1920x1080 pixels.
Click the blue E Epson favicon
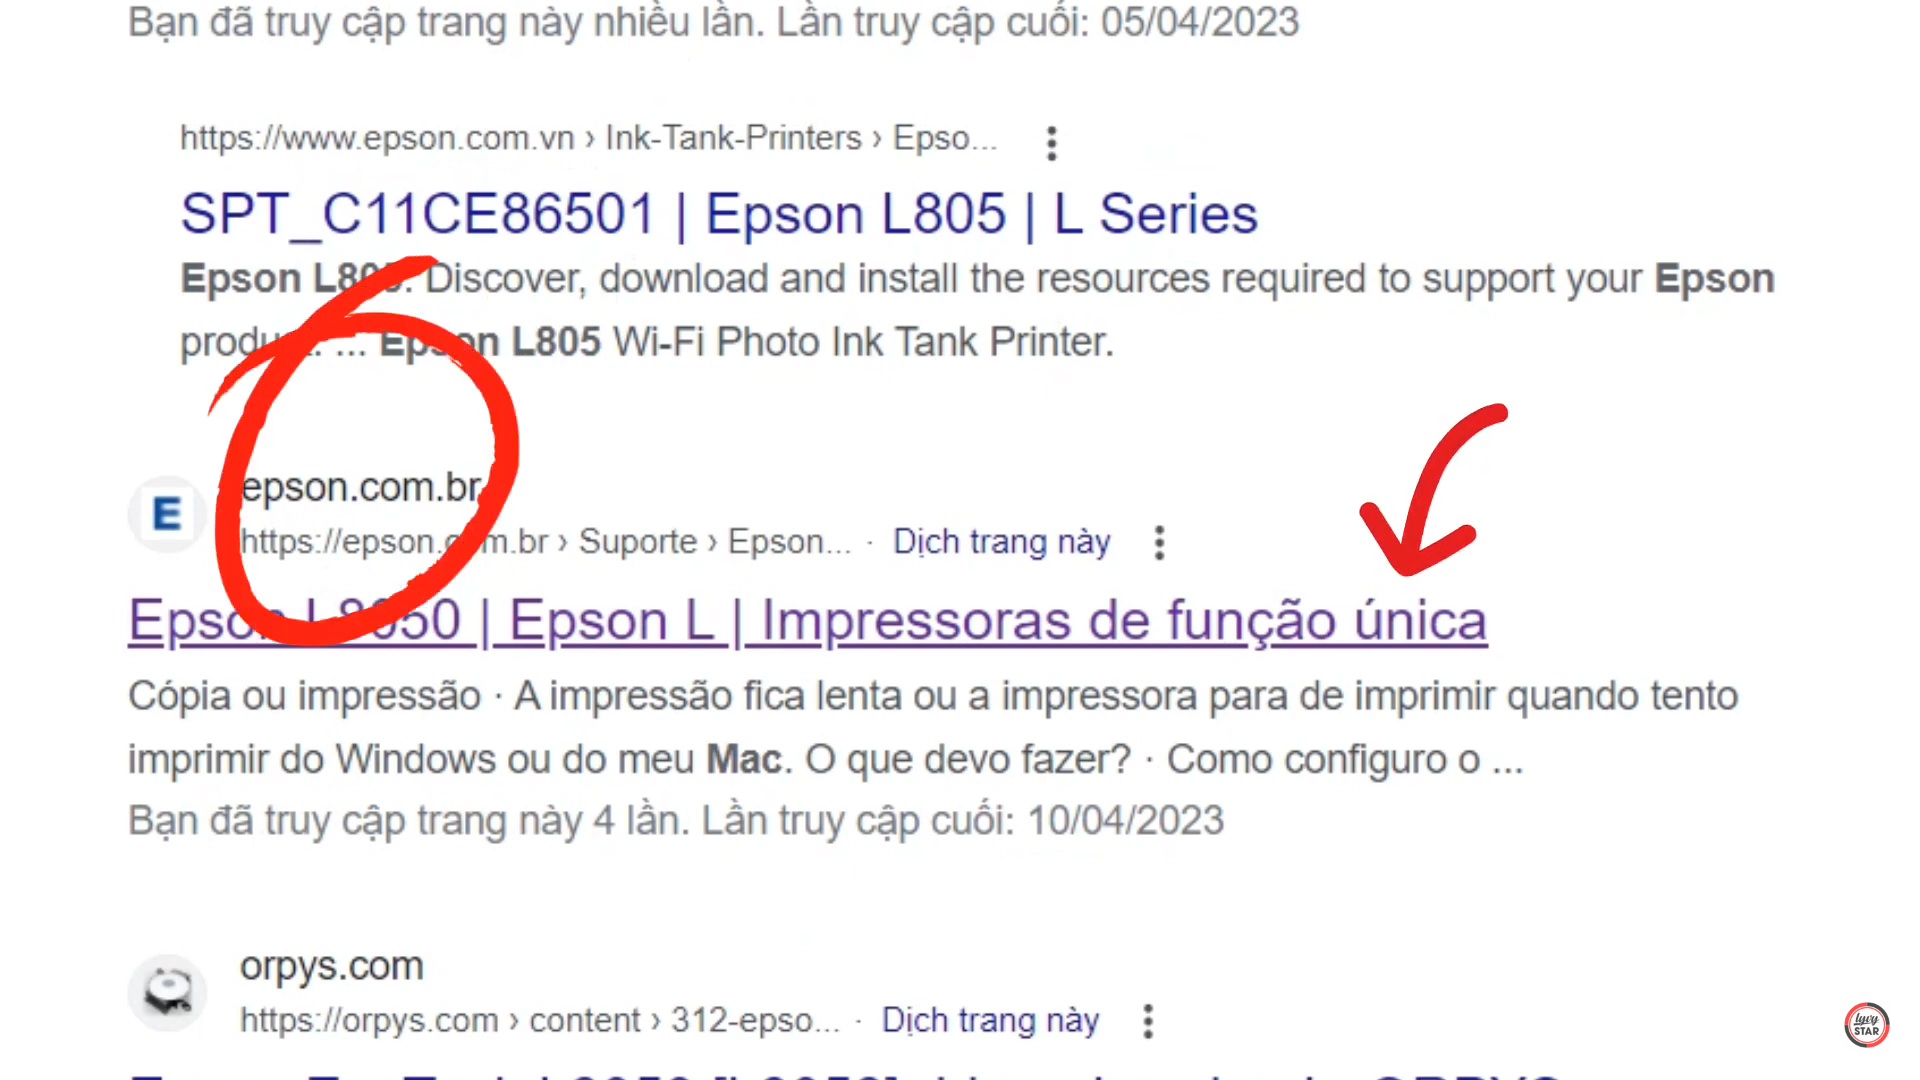coord(167,514)
